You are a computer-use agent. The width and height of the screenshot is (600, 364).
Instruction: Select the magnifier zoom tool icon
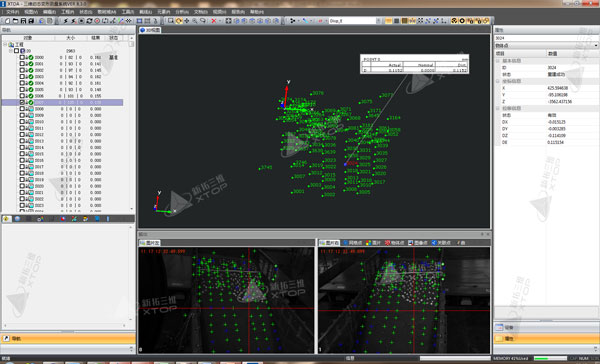click(194, 21)
